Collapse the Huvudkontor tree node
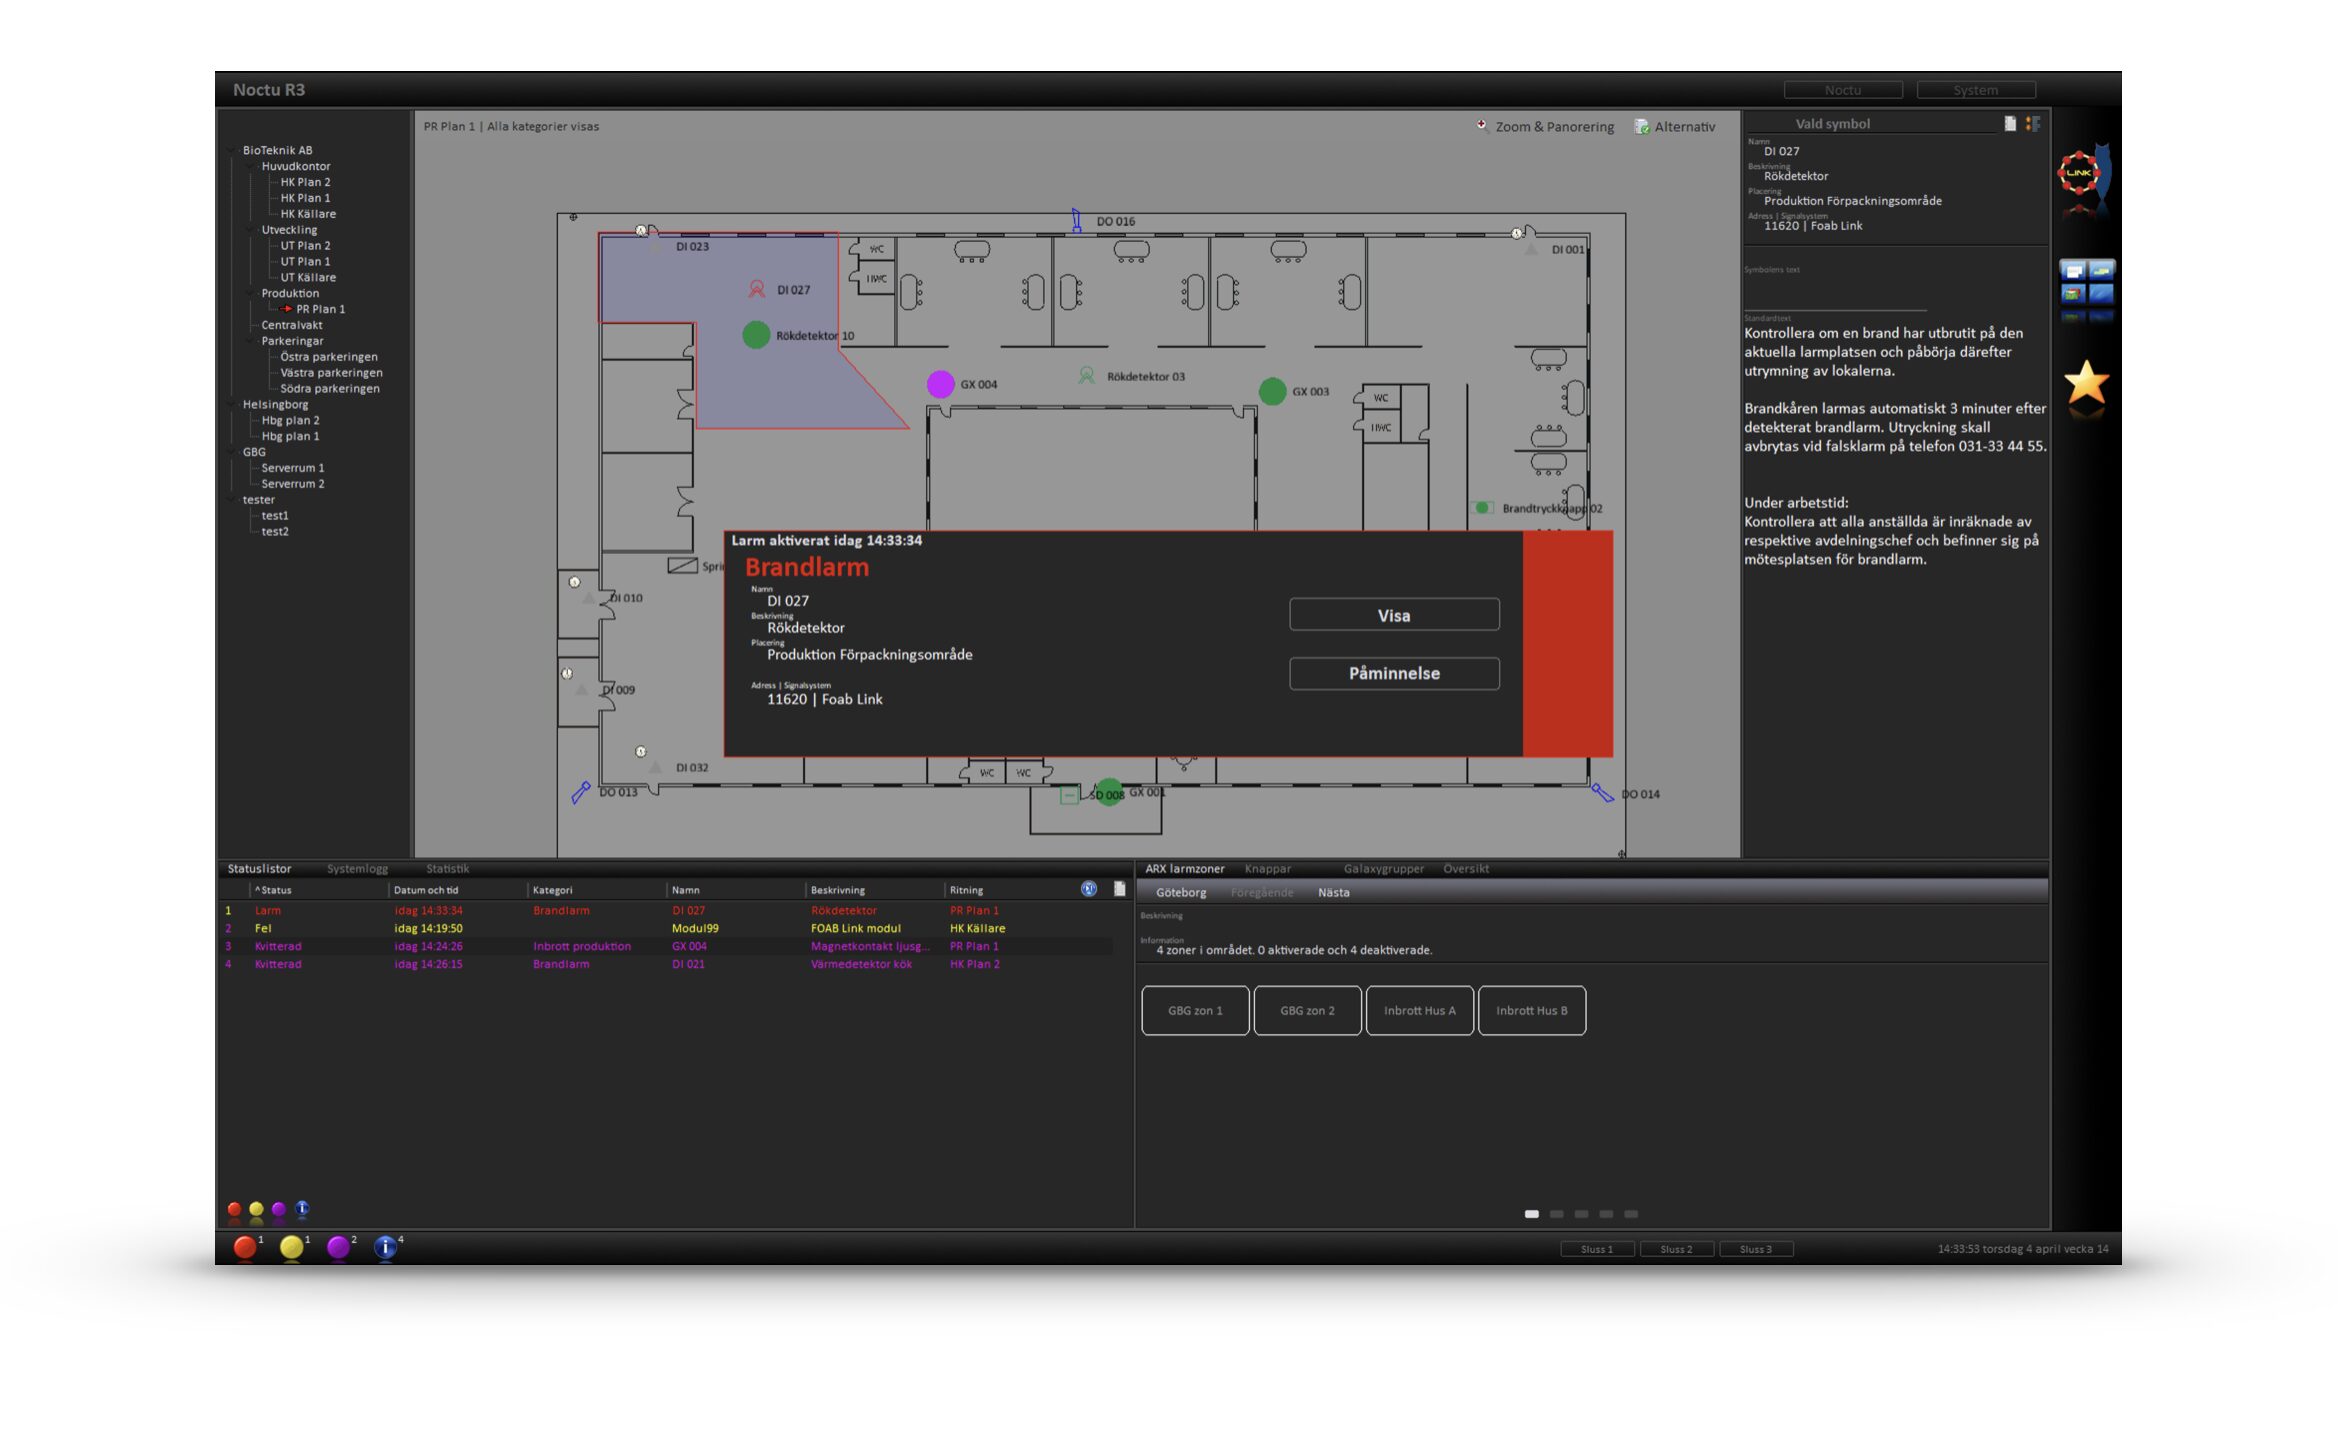 (x=250, y=166)
